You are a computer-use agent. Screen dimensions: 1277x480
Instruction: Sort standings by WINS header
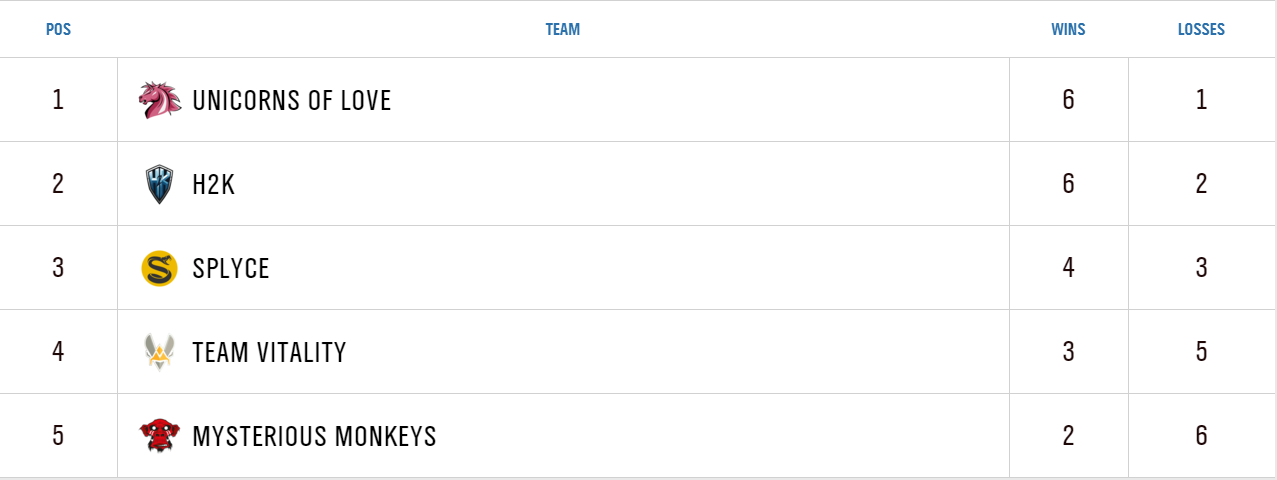[x=1068, y=30]
